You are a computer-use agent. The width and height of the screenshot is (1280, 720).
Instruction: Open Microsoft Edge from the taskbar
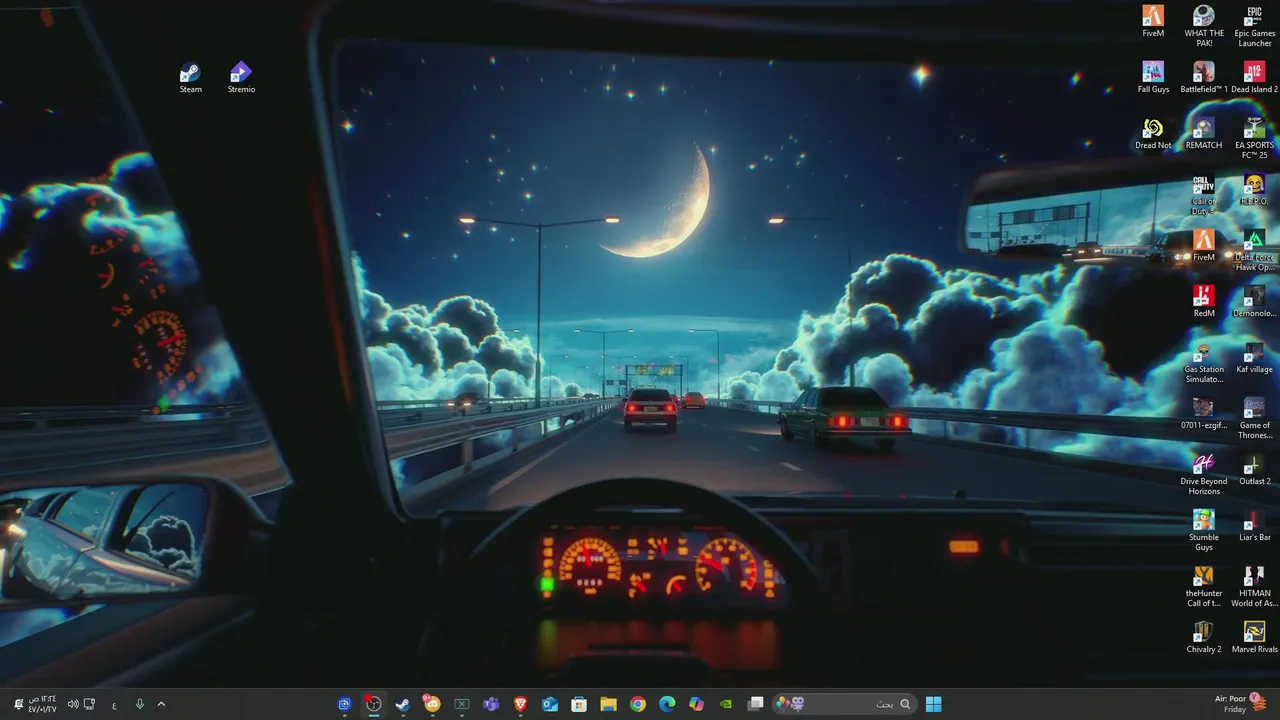[x=667, y=704]
